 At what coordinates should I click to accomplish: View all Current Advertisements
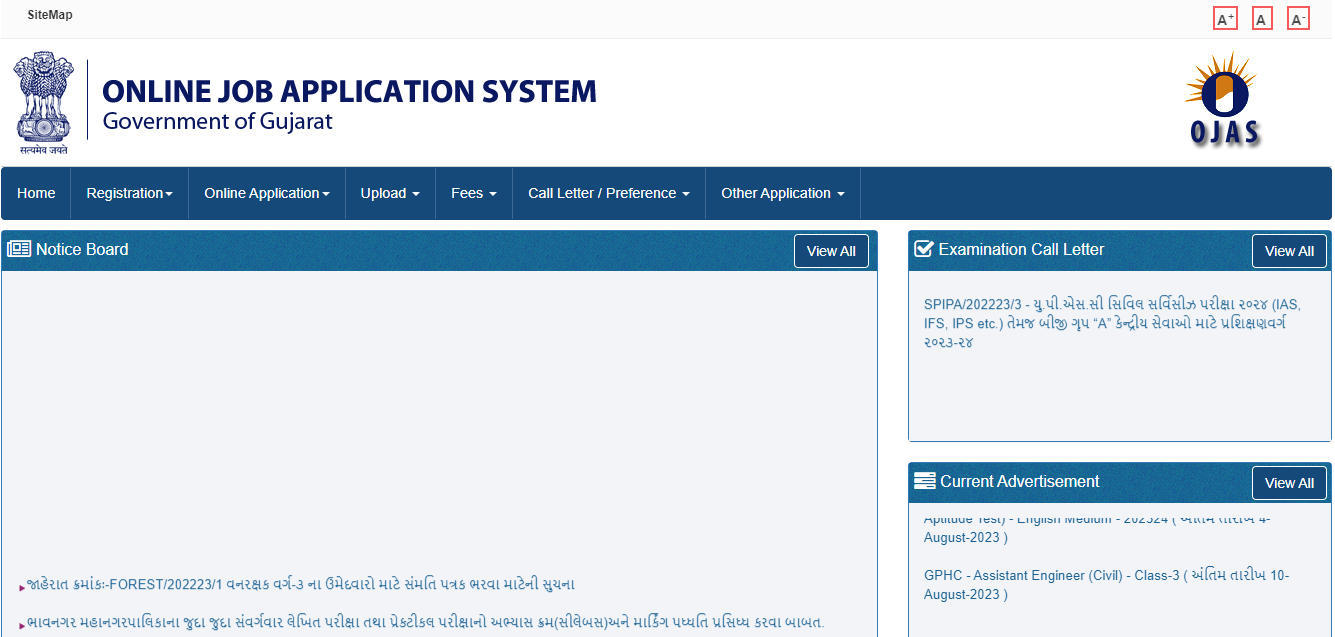click(x=1289, y=483)
